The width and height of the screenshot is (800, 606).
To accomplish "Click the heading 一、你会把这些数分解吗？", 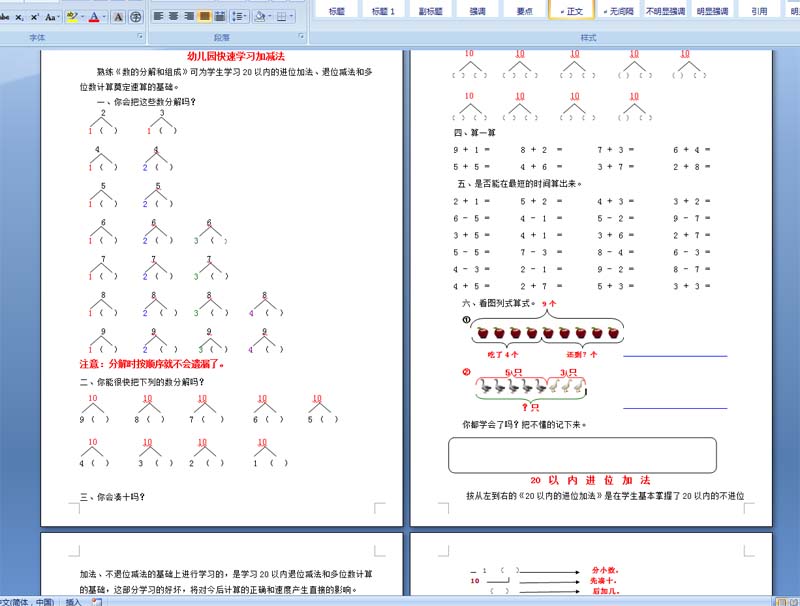I will tap(146, 102).
